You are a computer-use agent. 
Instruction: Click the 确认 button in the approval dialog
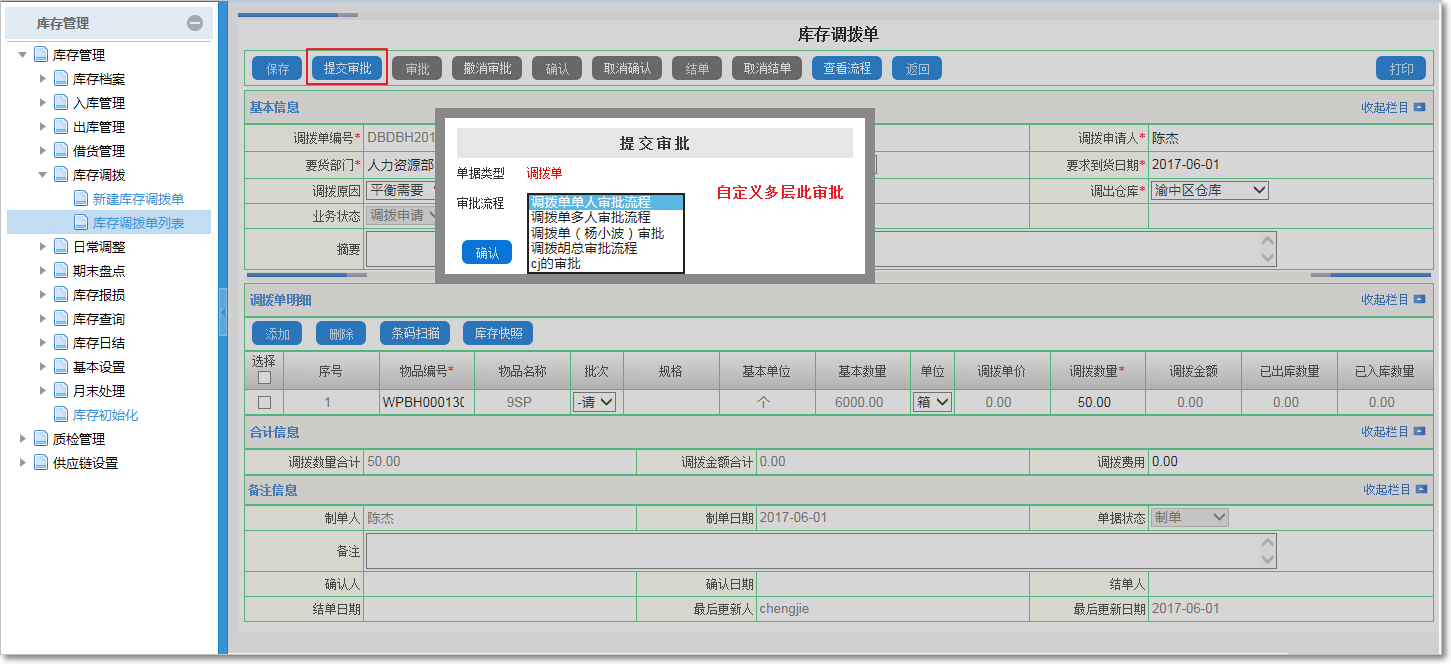pyautogui.click(x=487, y=253)
